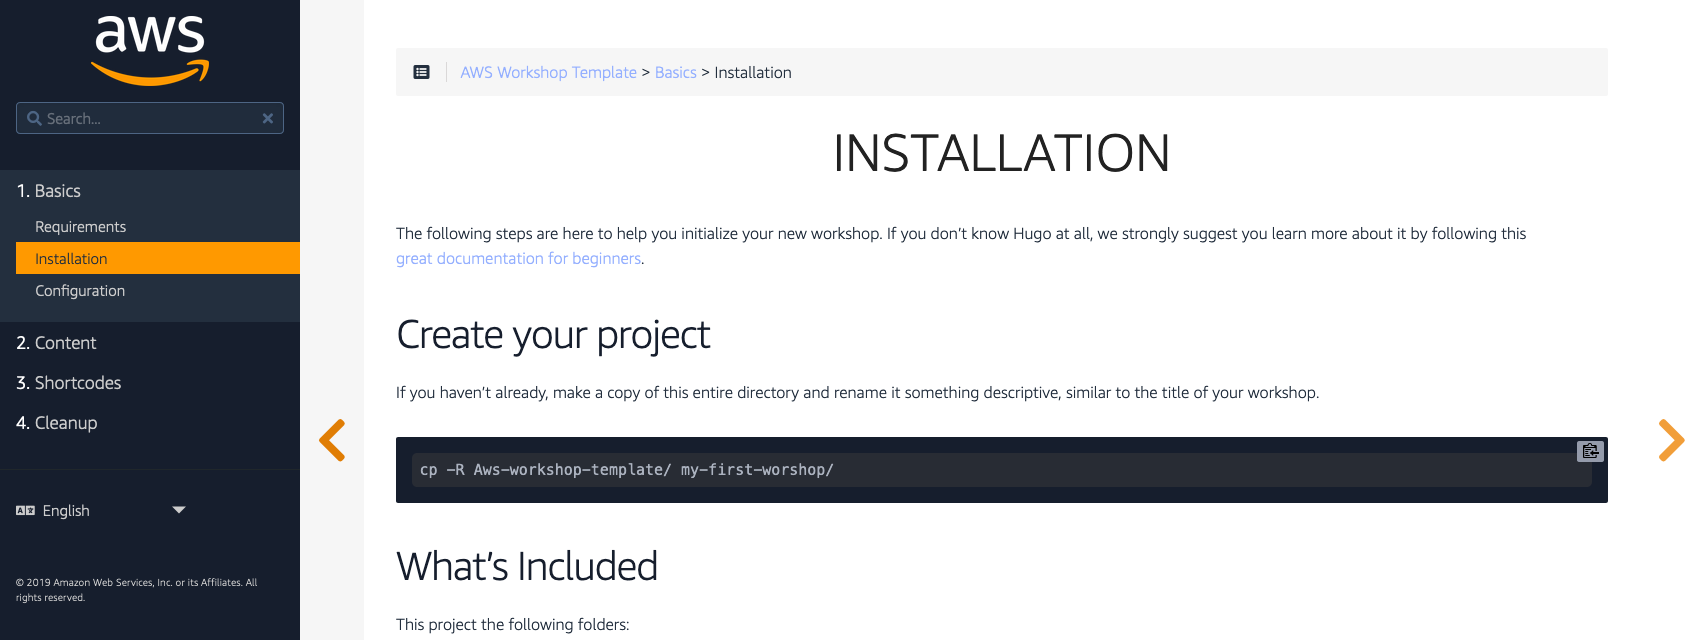Copy the code snippet to clipboard
1697x640 pixels.
(1590, 451)
